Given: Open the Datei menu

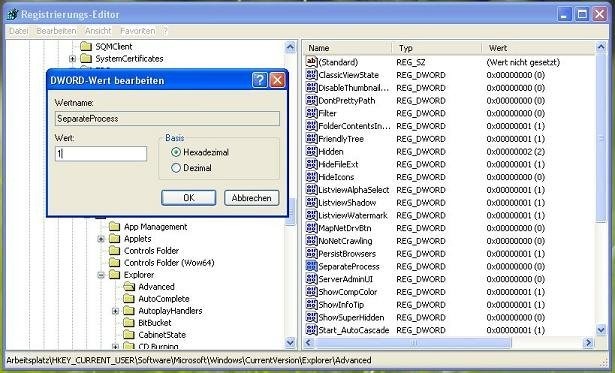Looking at the screenshot, I should click(18, 31).
